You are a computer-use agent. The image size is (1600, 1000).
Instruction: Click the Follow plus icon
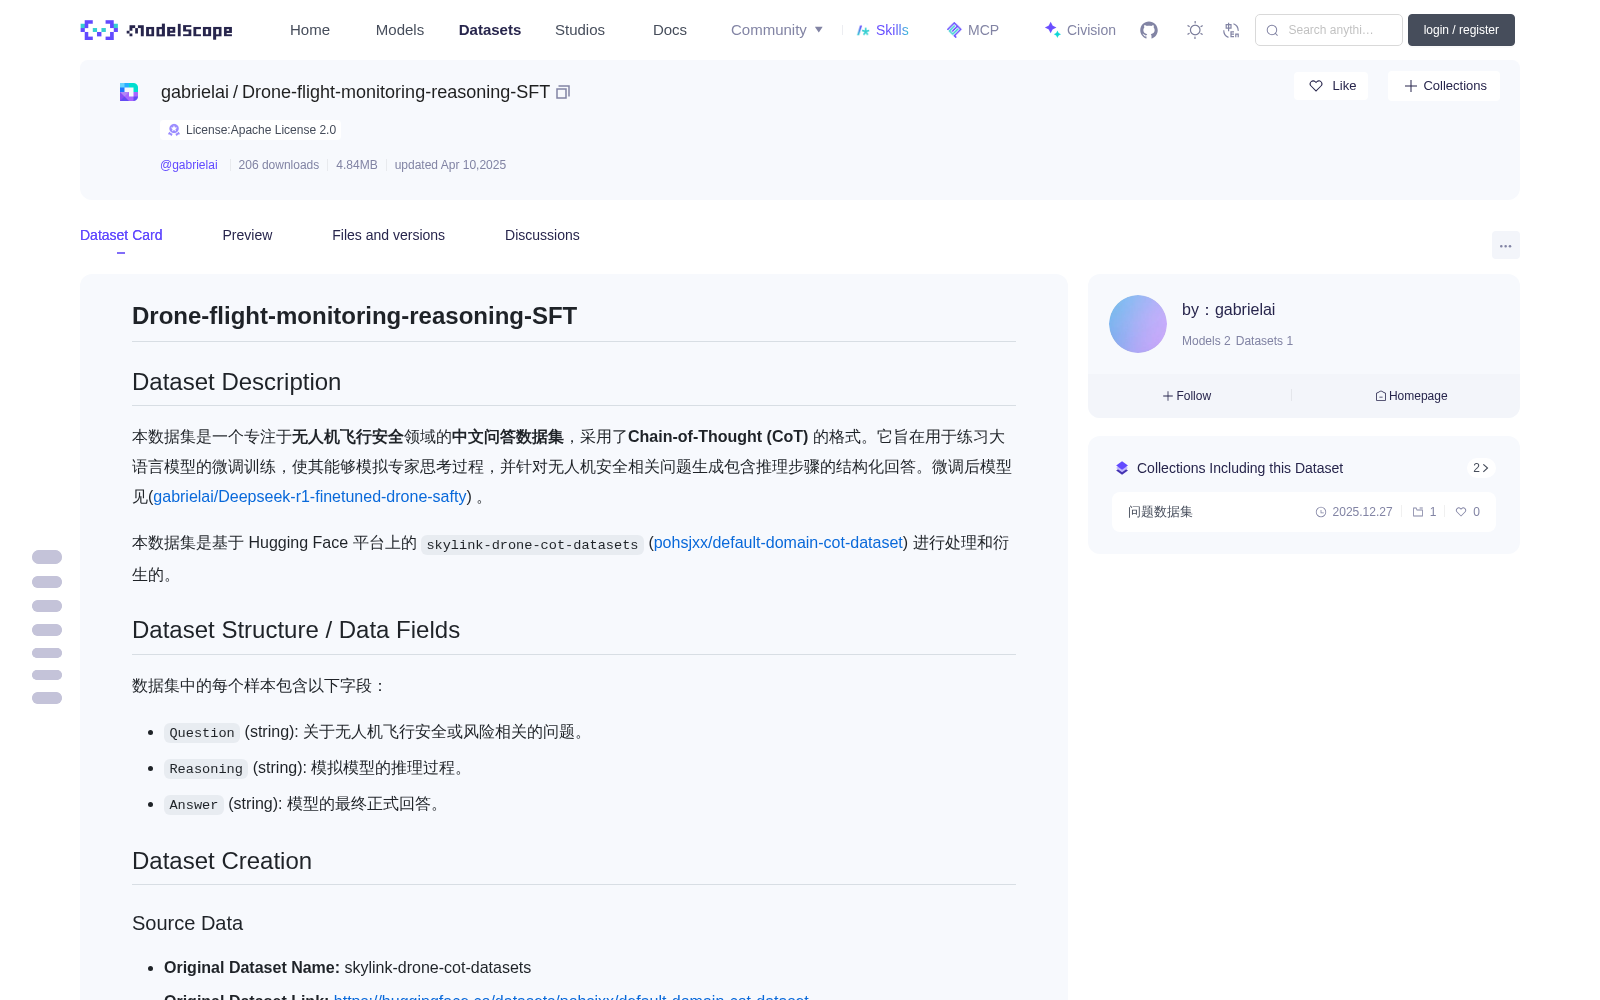tap(1168, 396)
